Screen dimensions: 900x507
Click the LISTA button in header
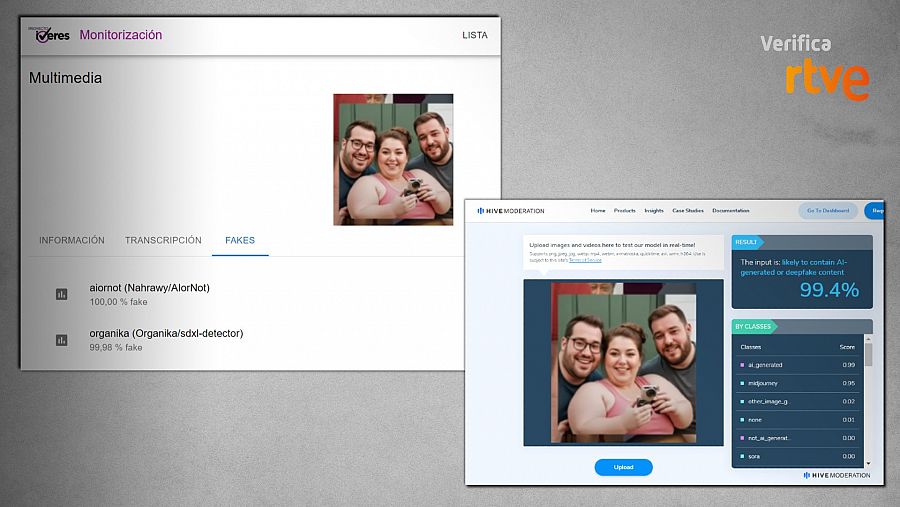point(475,36)
